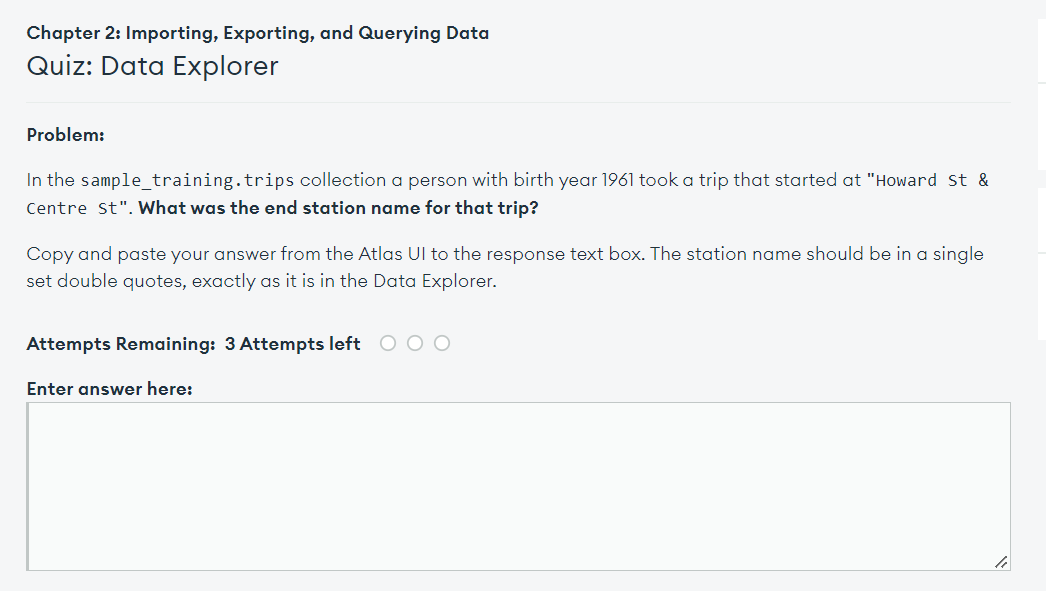This screenshot has height=591, width=1046.
Task: Click the sample_training.trips code text
Action: tap(187, 181)
